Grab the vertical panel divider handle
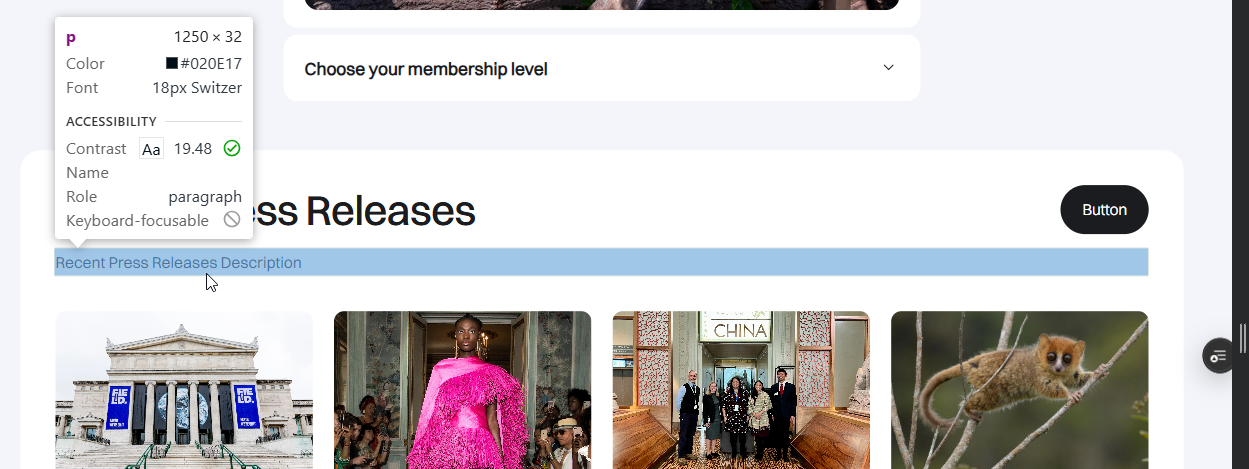 tap(1243, 338)
